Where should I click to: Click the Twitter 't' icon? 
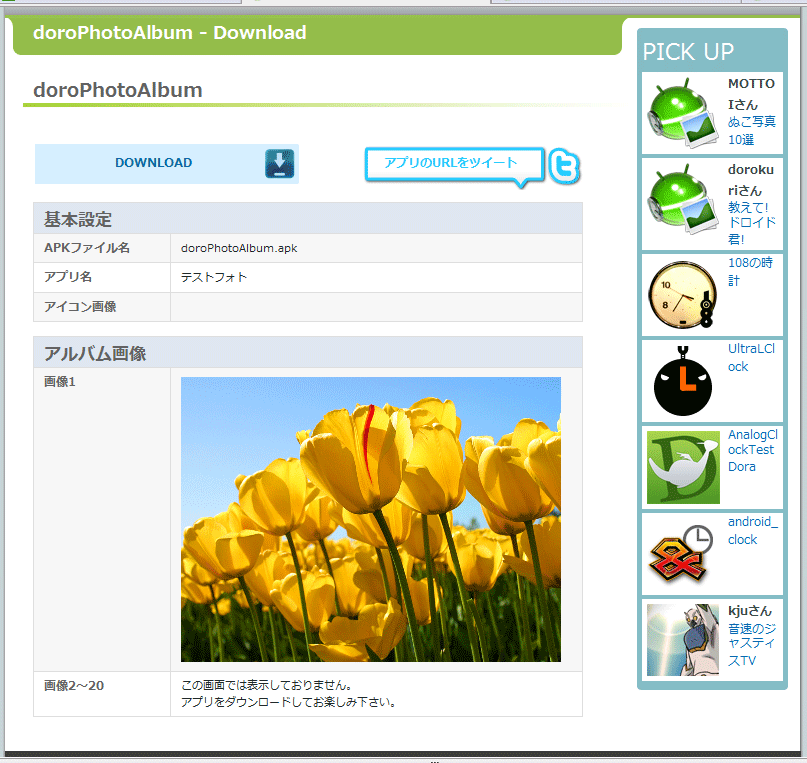(564, 166)
